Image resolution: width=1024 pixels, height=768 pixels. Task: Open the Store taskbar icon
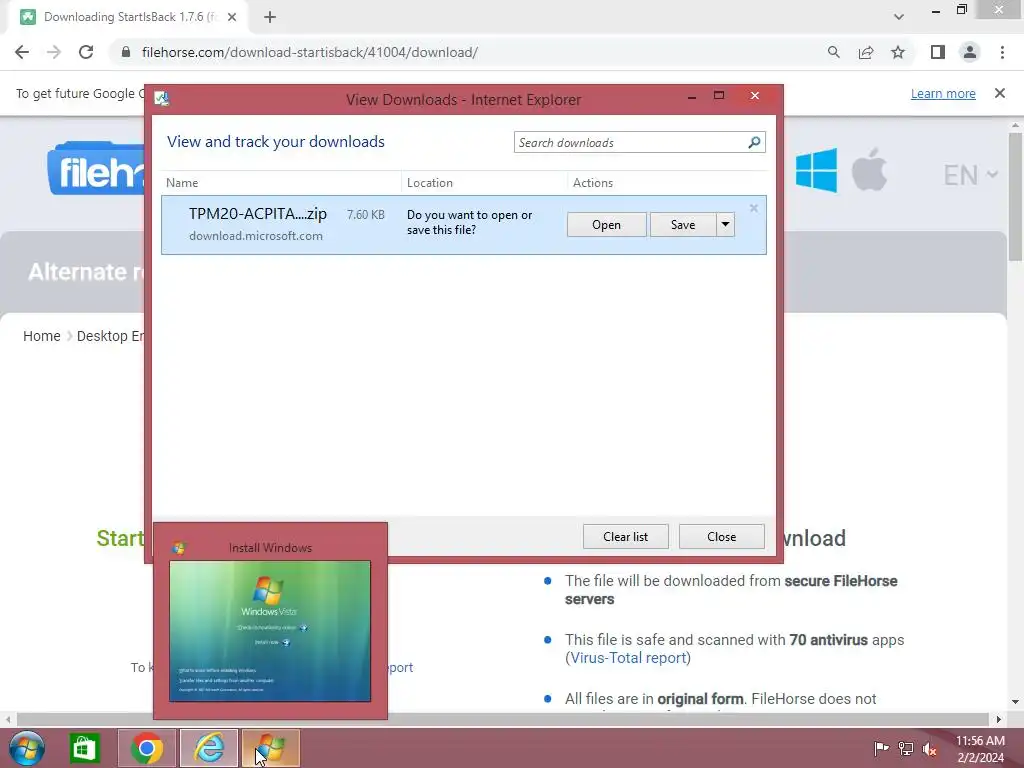84,748
